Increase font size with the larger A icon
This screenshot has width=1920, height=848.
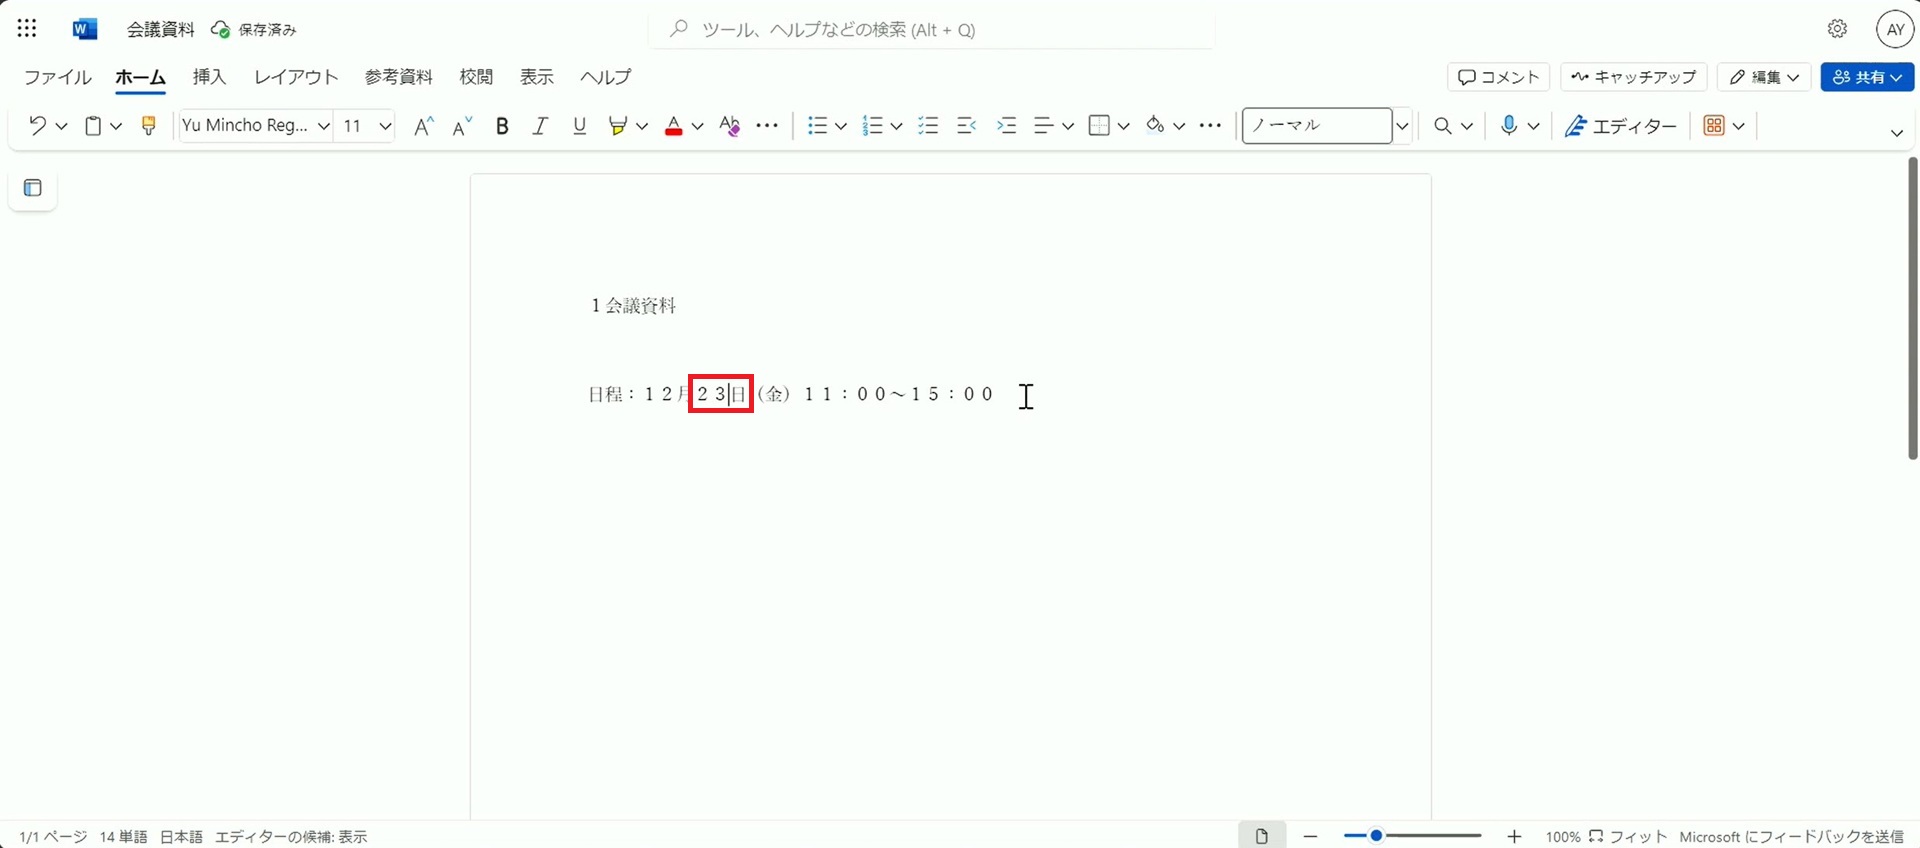click(424, 125)
